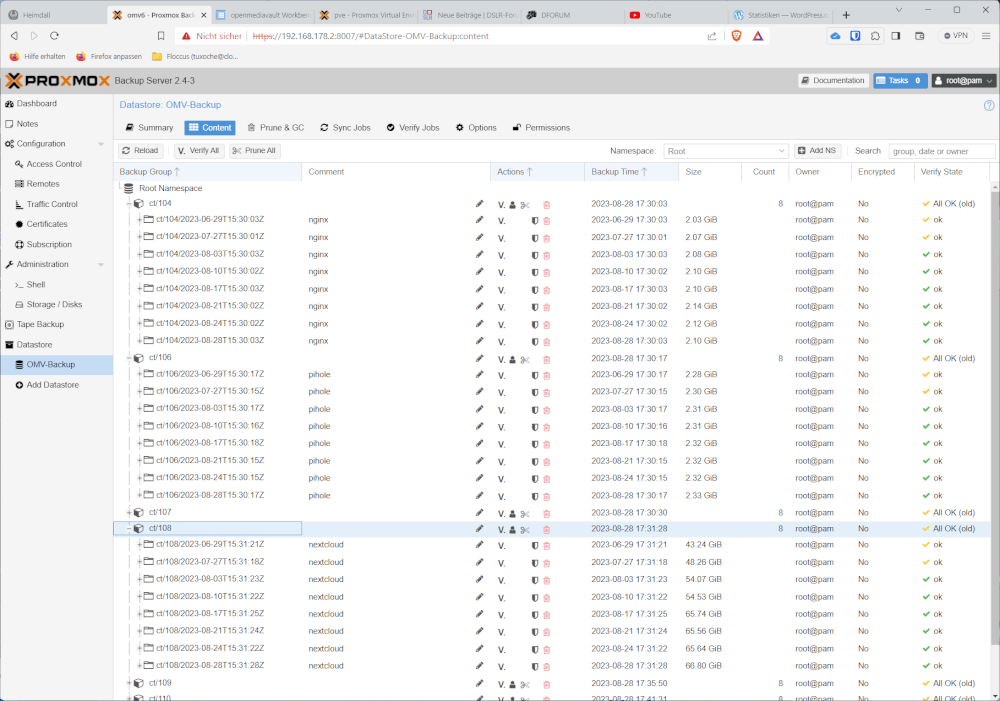Collapse the ct/108 backup group
The image size is (1000, 701).
[129, 528]
